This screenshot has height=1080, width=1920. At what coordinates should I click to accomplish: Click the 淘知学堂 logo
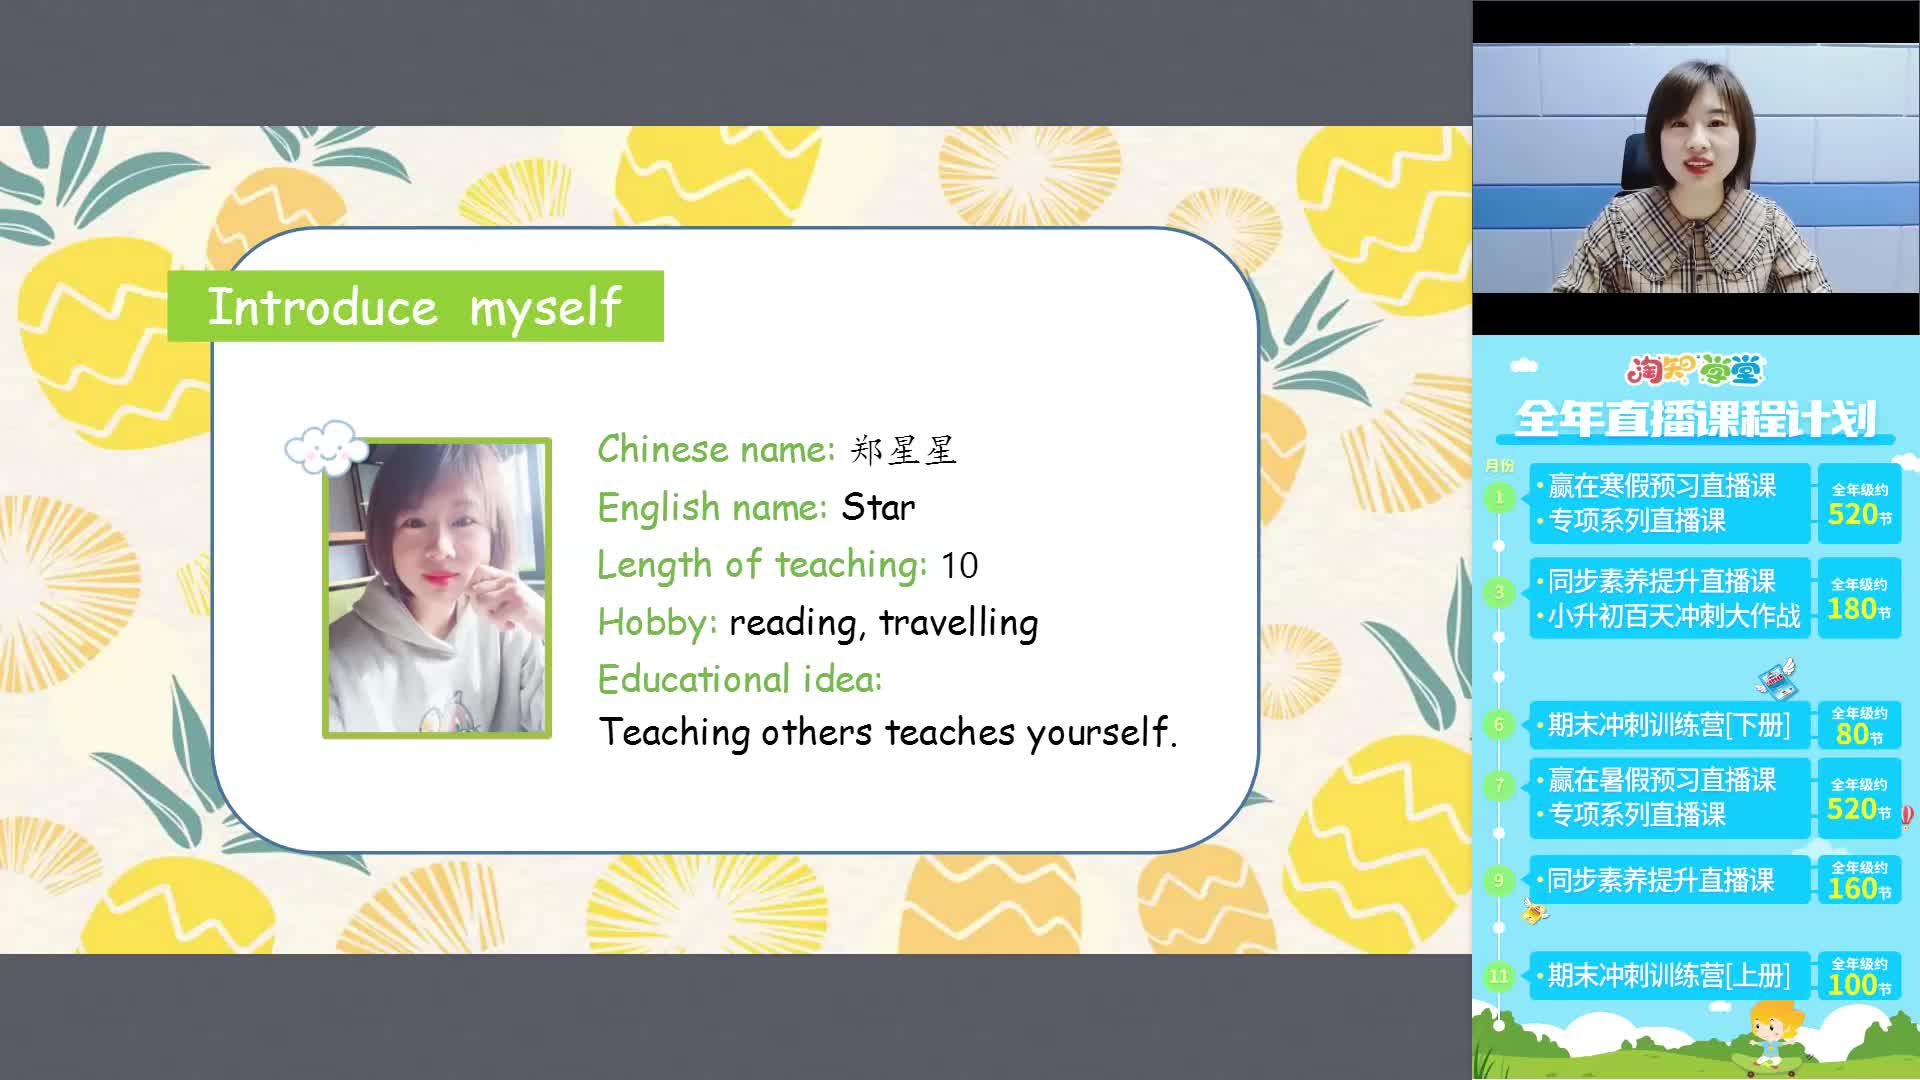(x=1695, y=370)
